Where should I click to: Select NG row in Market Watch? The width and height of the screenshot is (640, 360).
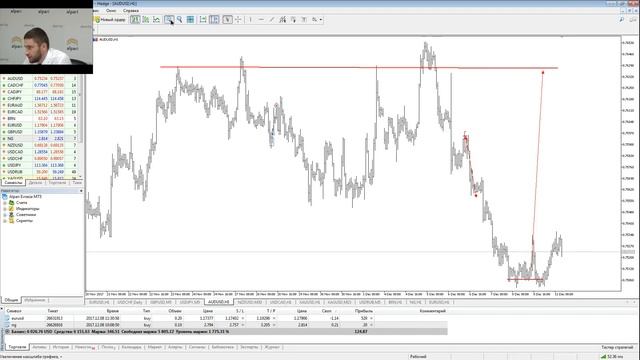click(x=40, y=138)
